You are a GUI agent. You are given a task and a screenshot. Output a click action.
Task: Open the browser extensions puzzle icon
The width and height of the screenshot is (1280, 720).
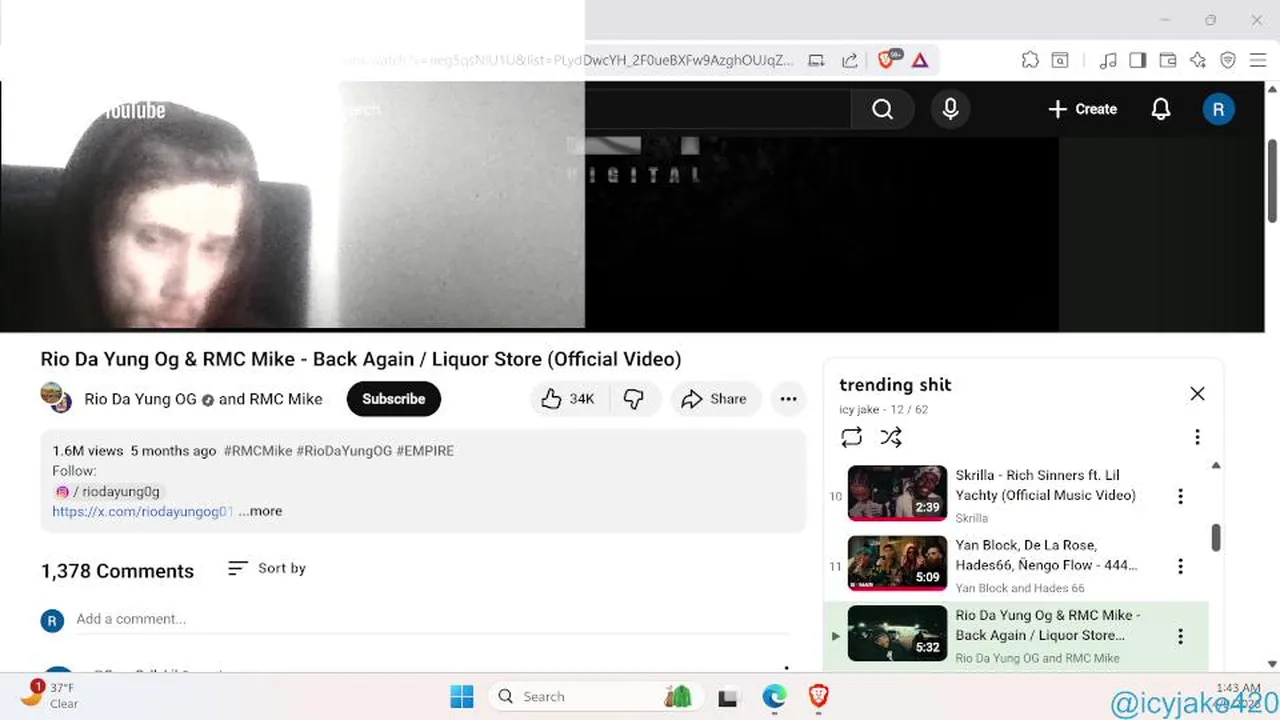tap(1030, 60)
